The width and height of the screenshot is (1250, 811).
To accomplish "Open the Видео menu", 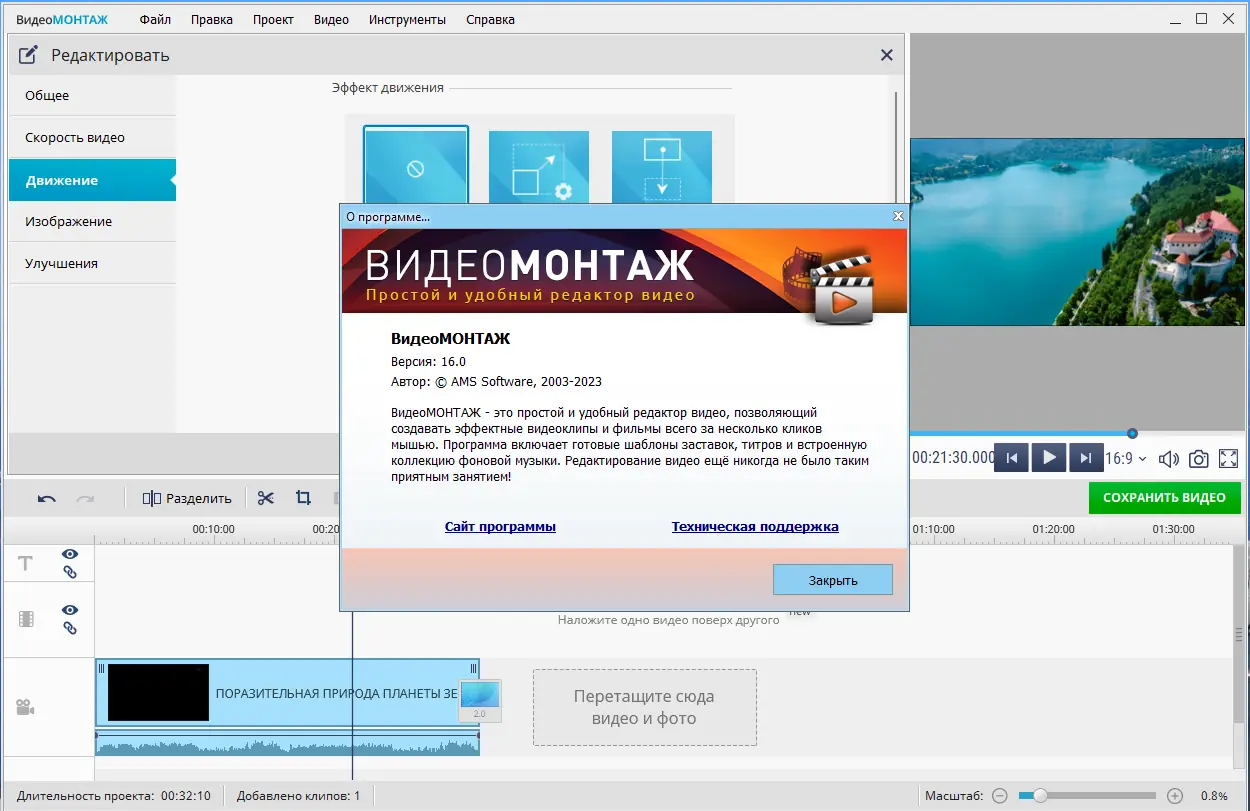I will point(331,19).
